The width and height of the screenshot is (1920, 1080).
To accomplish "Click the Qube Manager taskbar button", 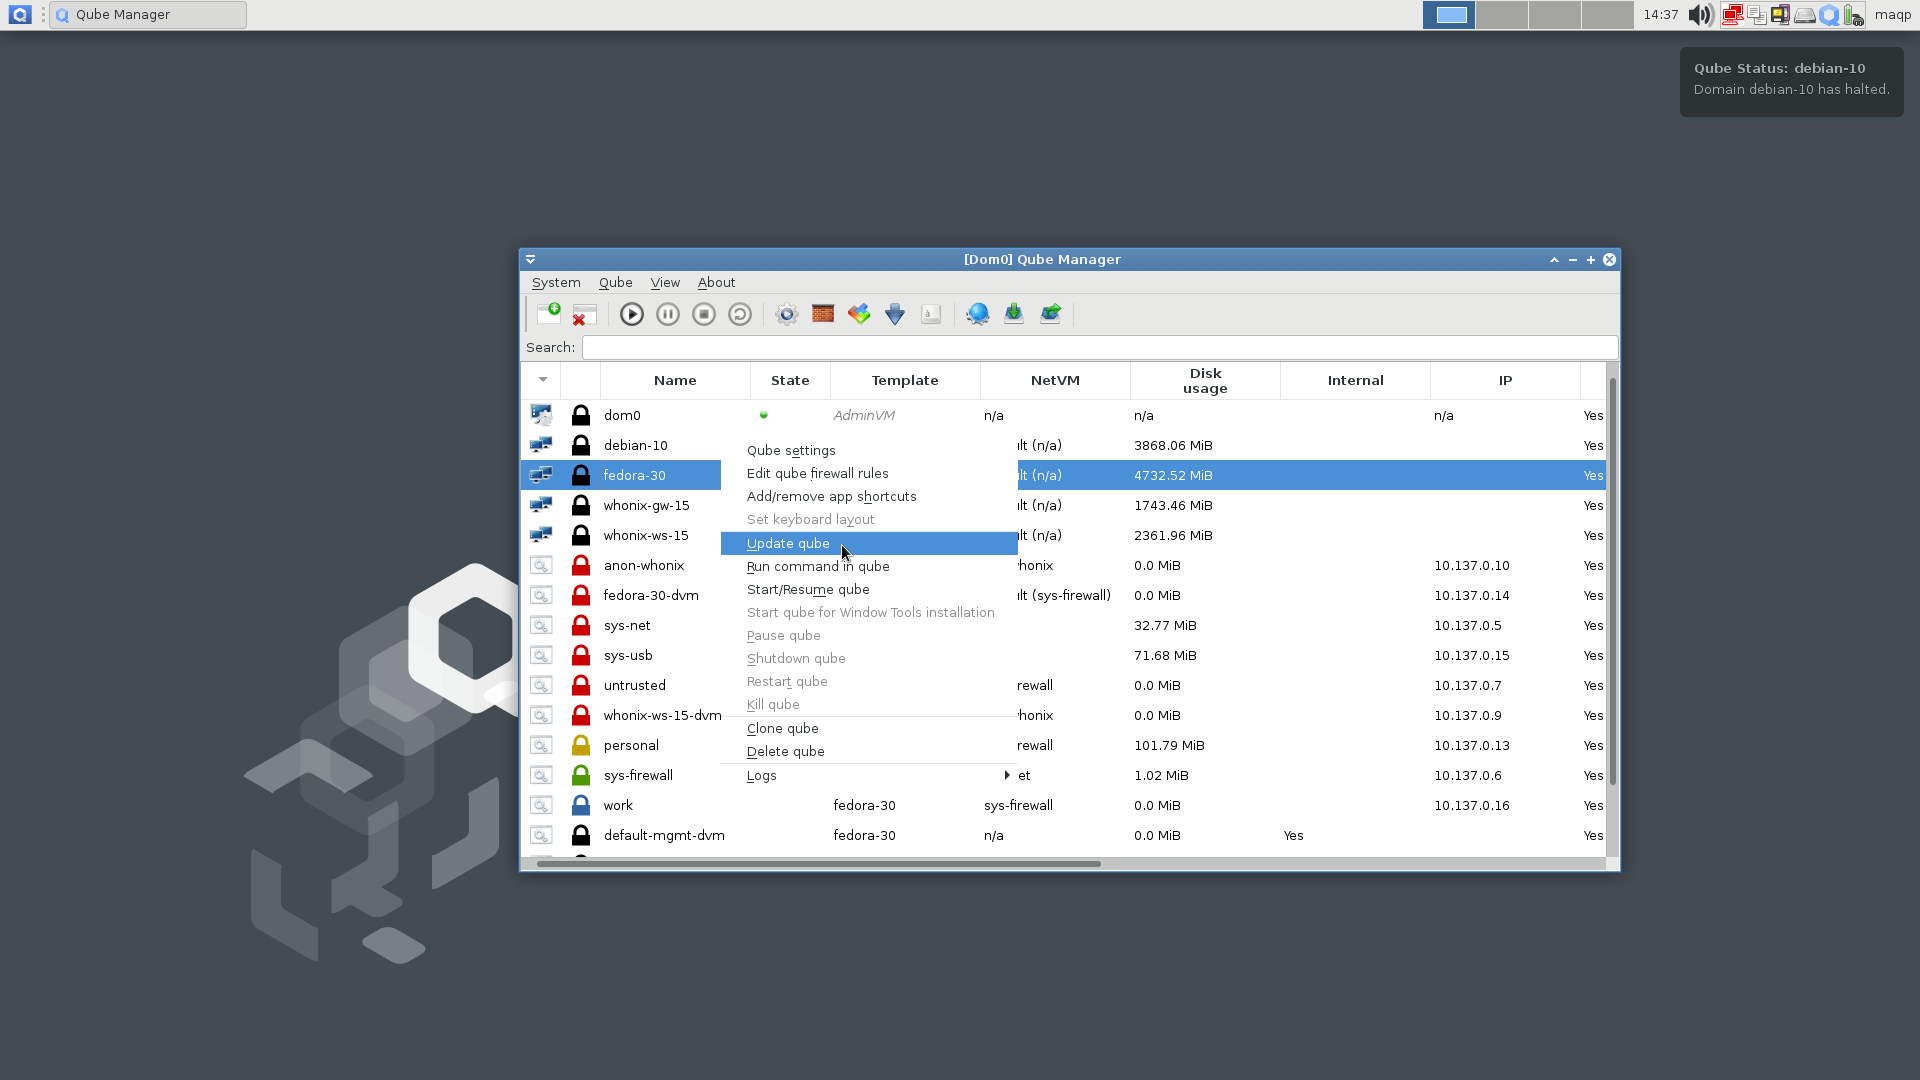I will pyautogui.click(x=148, y=15).
